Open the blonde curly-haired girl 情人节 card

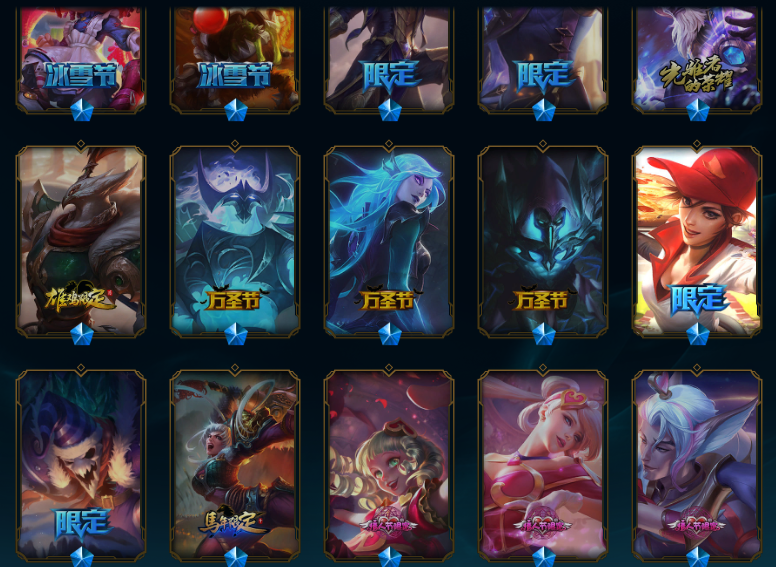pyautogui.click(x=389, y=465)
